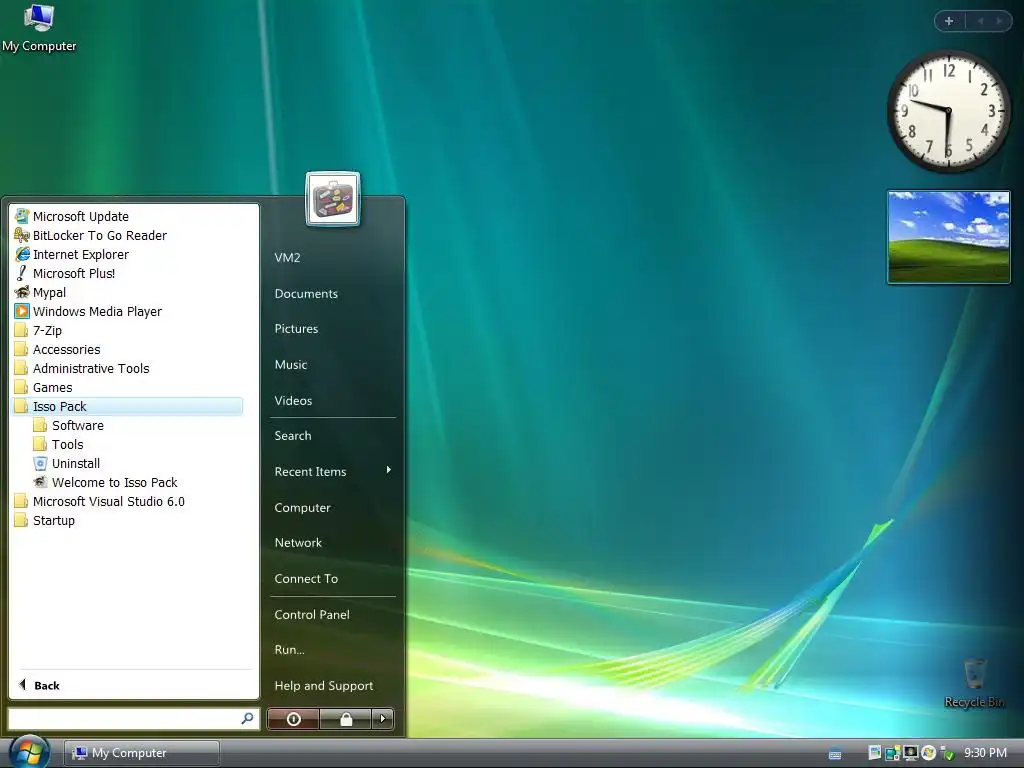Viewport: 1024px width, 768px height.
Task: Expand the Tools subfolder
Action: point(58,444)
